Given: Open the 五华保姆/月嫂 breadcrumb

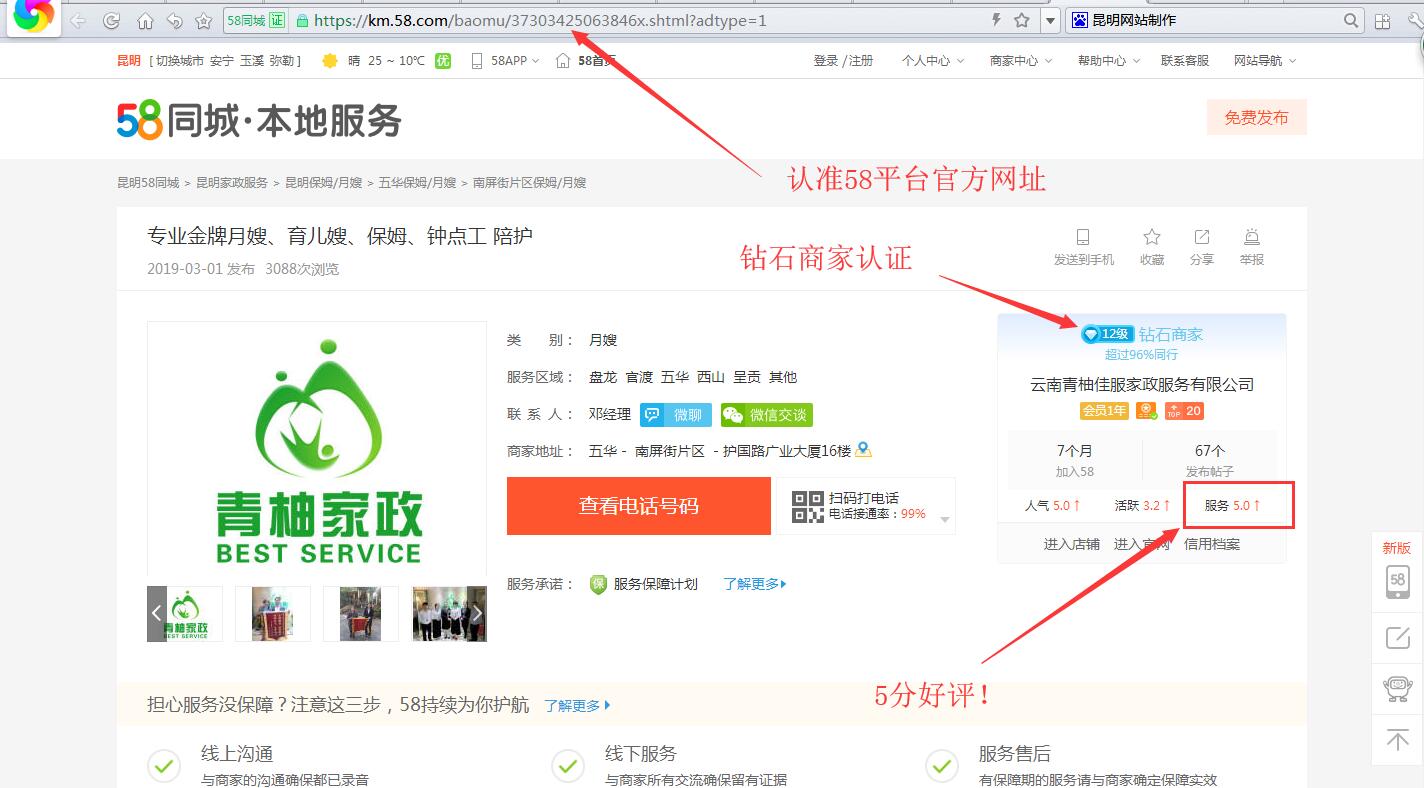Looking at the screenshot, I should [417, 183].
